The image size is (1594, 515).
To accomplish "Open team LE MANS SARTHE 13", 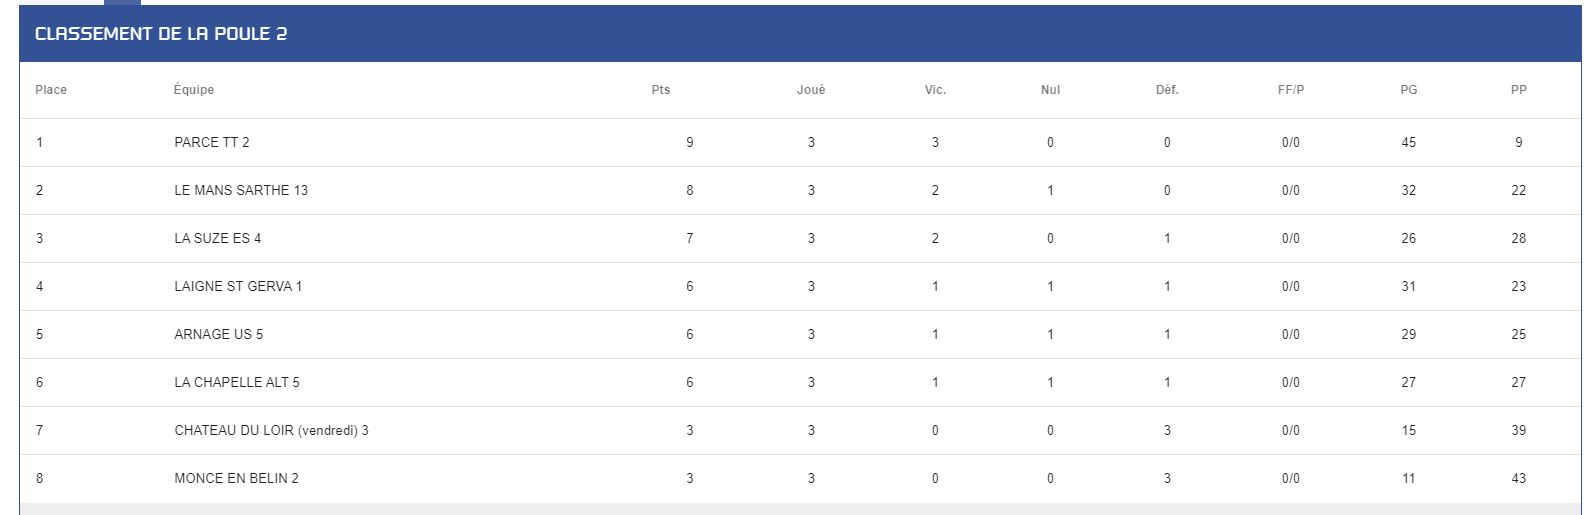I will pos(241,190).
